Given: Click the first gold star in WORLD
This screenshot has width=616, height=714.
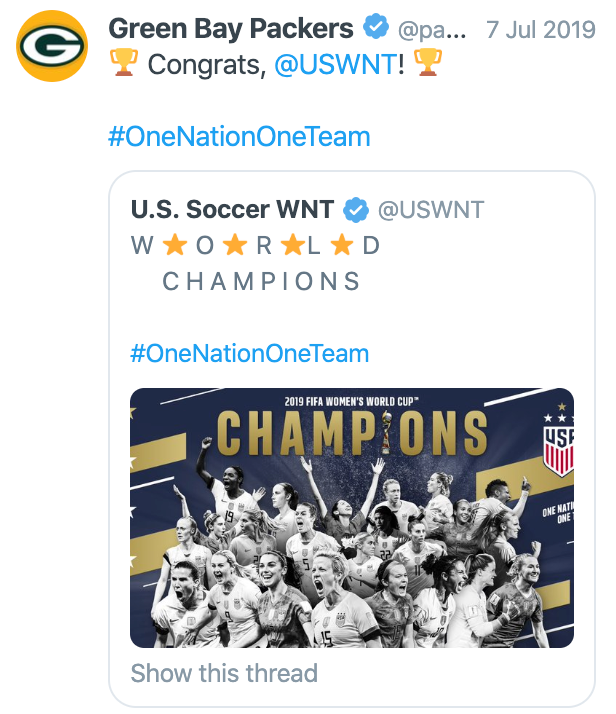Looking at the screenshot, I should (175, 245).
